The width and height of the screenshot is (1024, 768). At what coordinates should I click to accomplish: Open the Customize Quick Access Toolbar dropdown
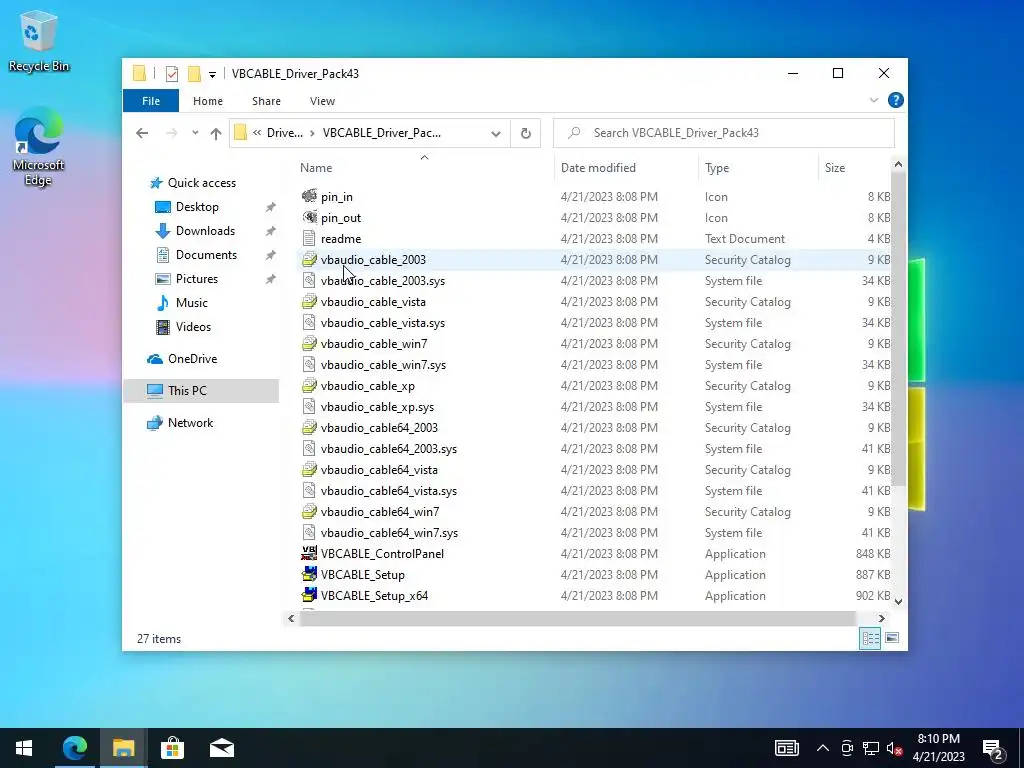pyautogui.click(x=212, y=74)
